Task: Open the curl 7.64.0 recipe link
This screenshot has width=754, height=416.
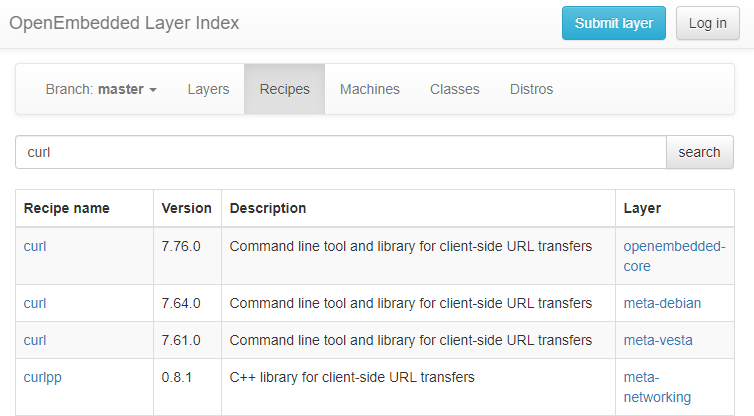Action: click(35, 303)
